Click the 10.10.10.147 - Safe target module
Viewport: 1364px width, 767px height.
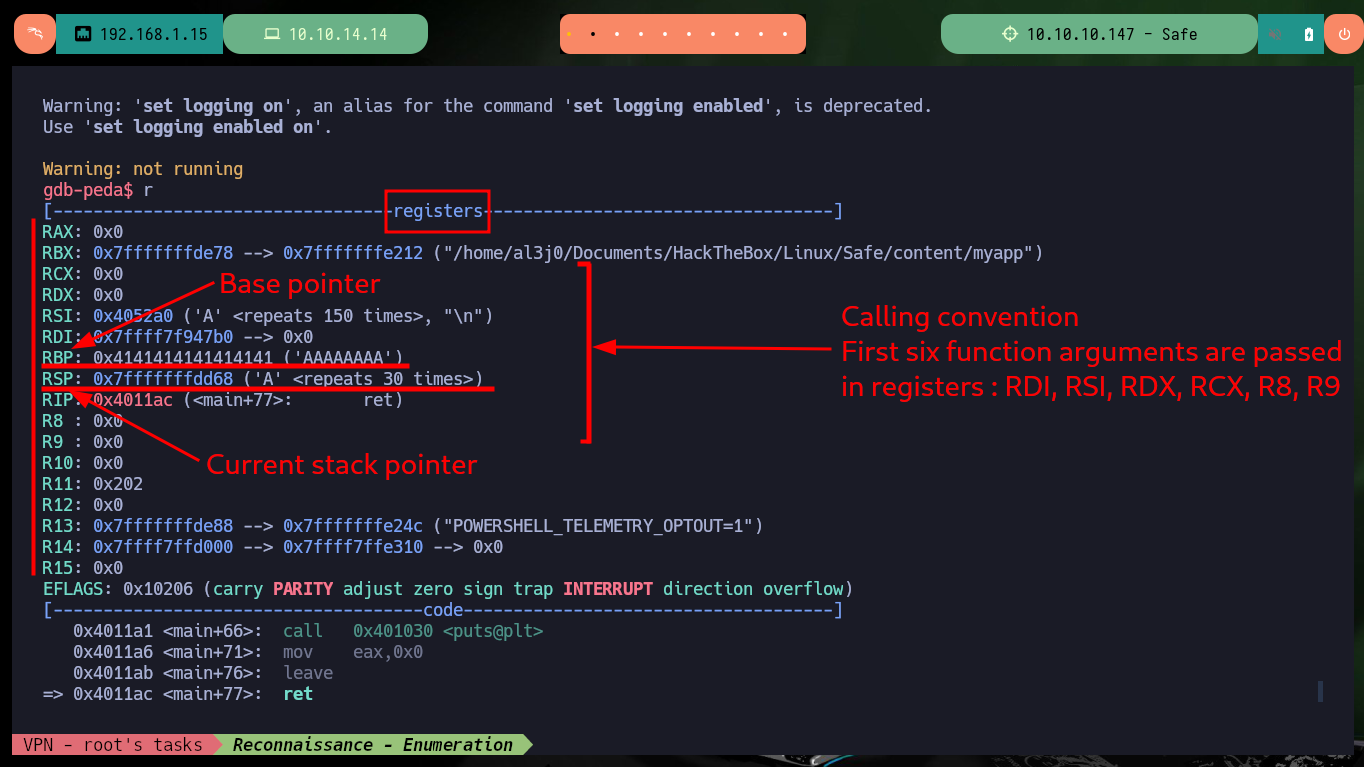tap(1099, 34)
